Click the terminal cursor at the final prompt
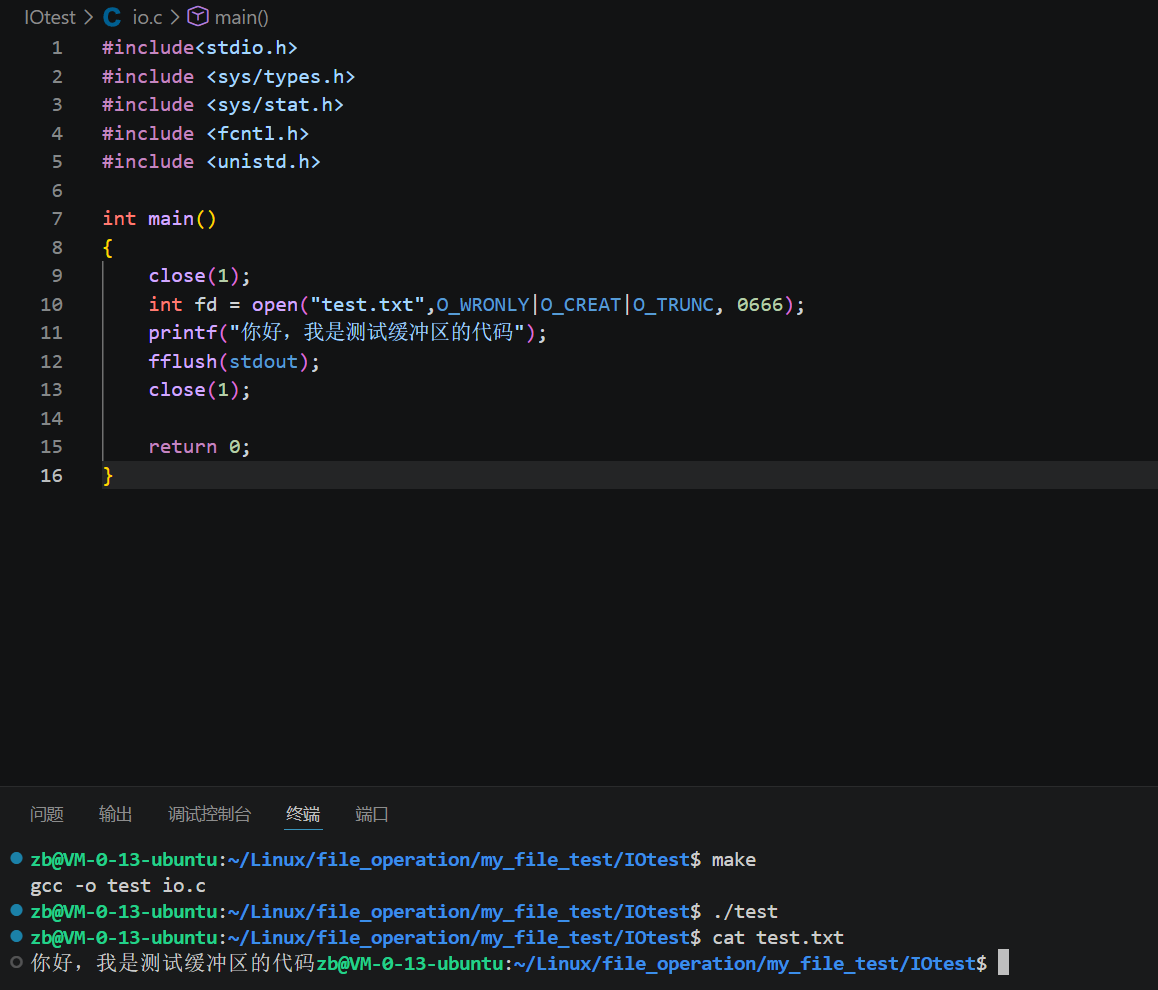1158x990 pixels. 1003,963
